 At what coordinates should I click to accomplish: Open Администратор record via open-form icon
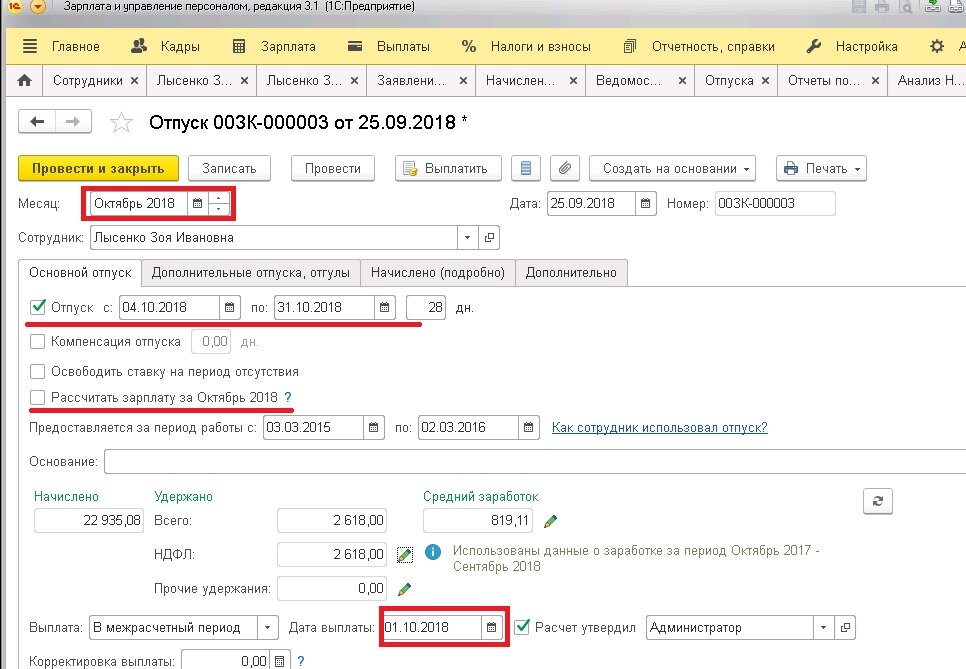tap(845, 628)
